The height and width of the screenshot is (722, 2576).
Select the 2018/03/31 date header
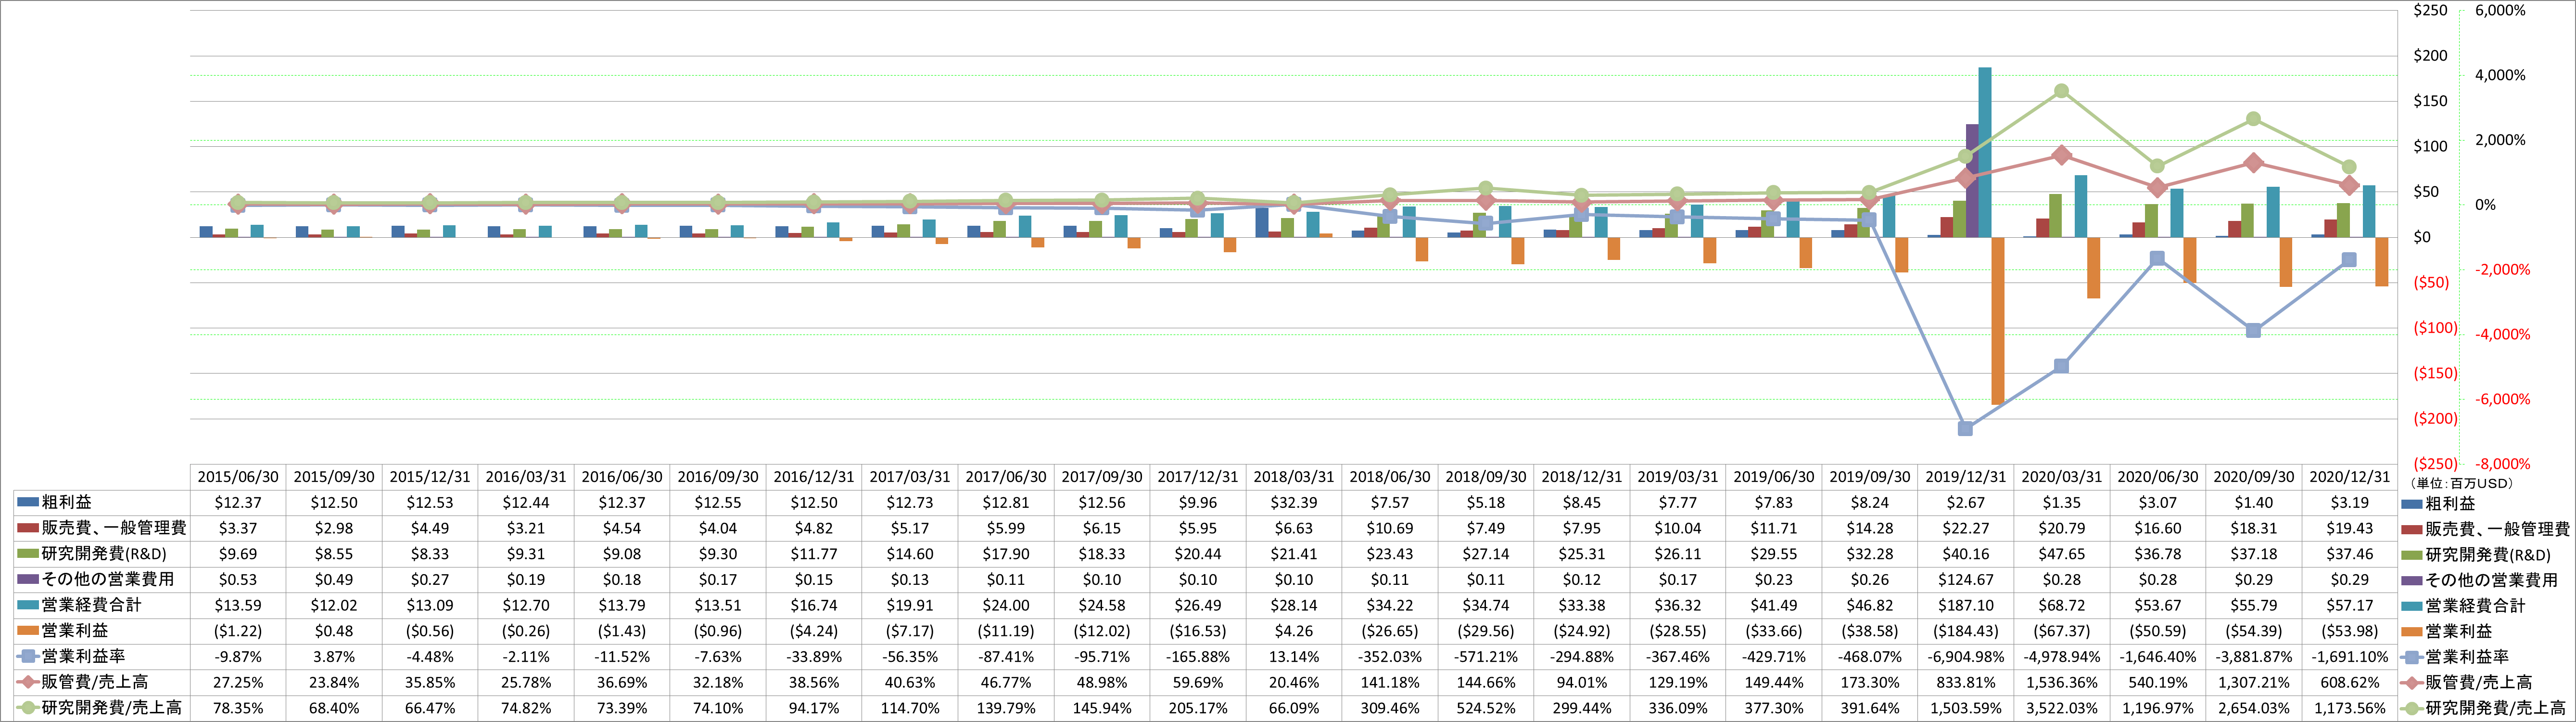coord(1294,477)
